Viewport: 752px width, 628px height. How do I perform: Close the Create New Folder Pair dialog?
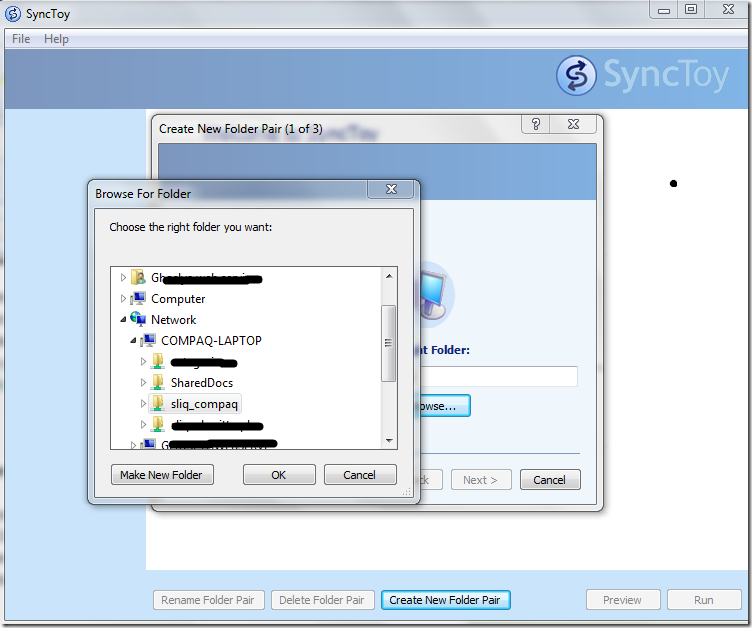tap(573, 124)
